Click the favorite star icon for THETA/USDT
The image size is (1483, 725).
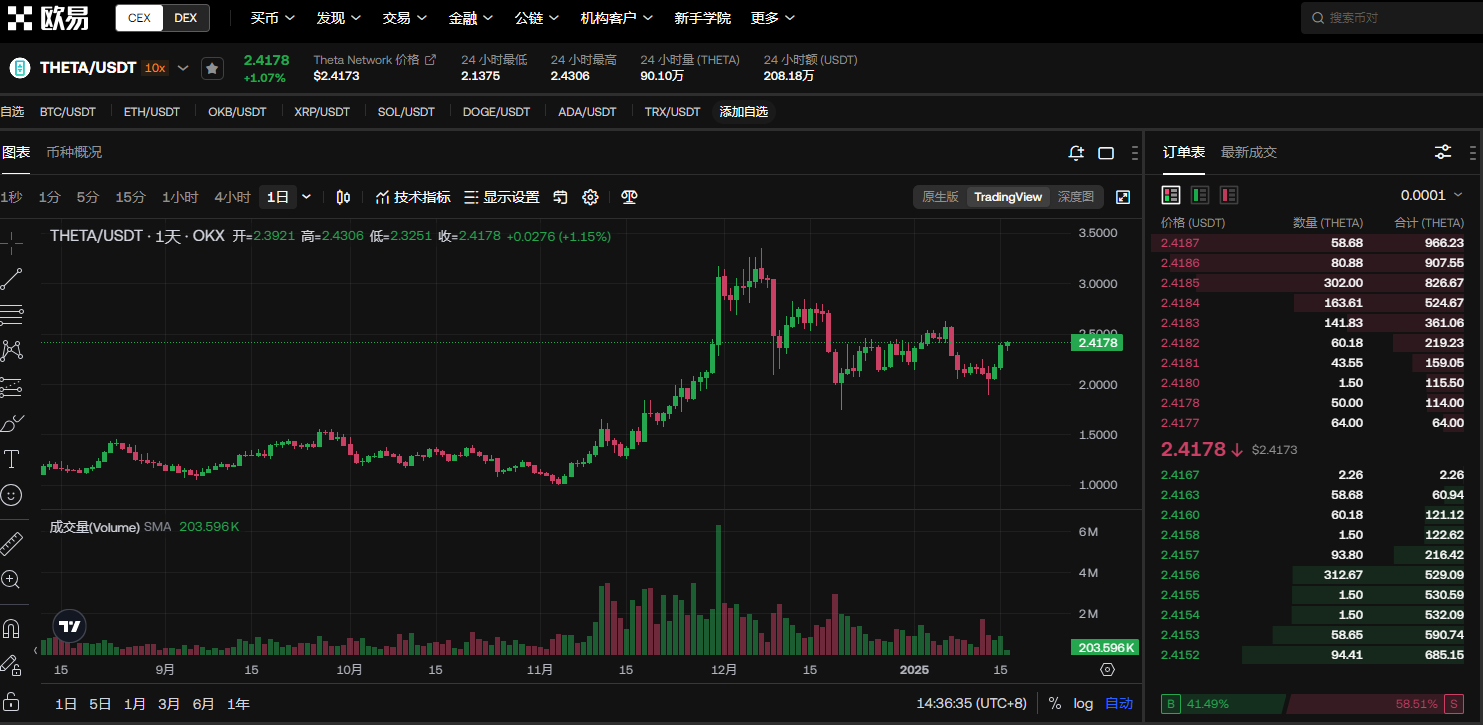click(x=212, y=68)
